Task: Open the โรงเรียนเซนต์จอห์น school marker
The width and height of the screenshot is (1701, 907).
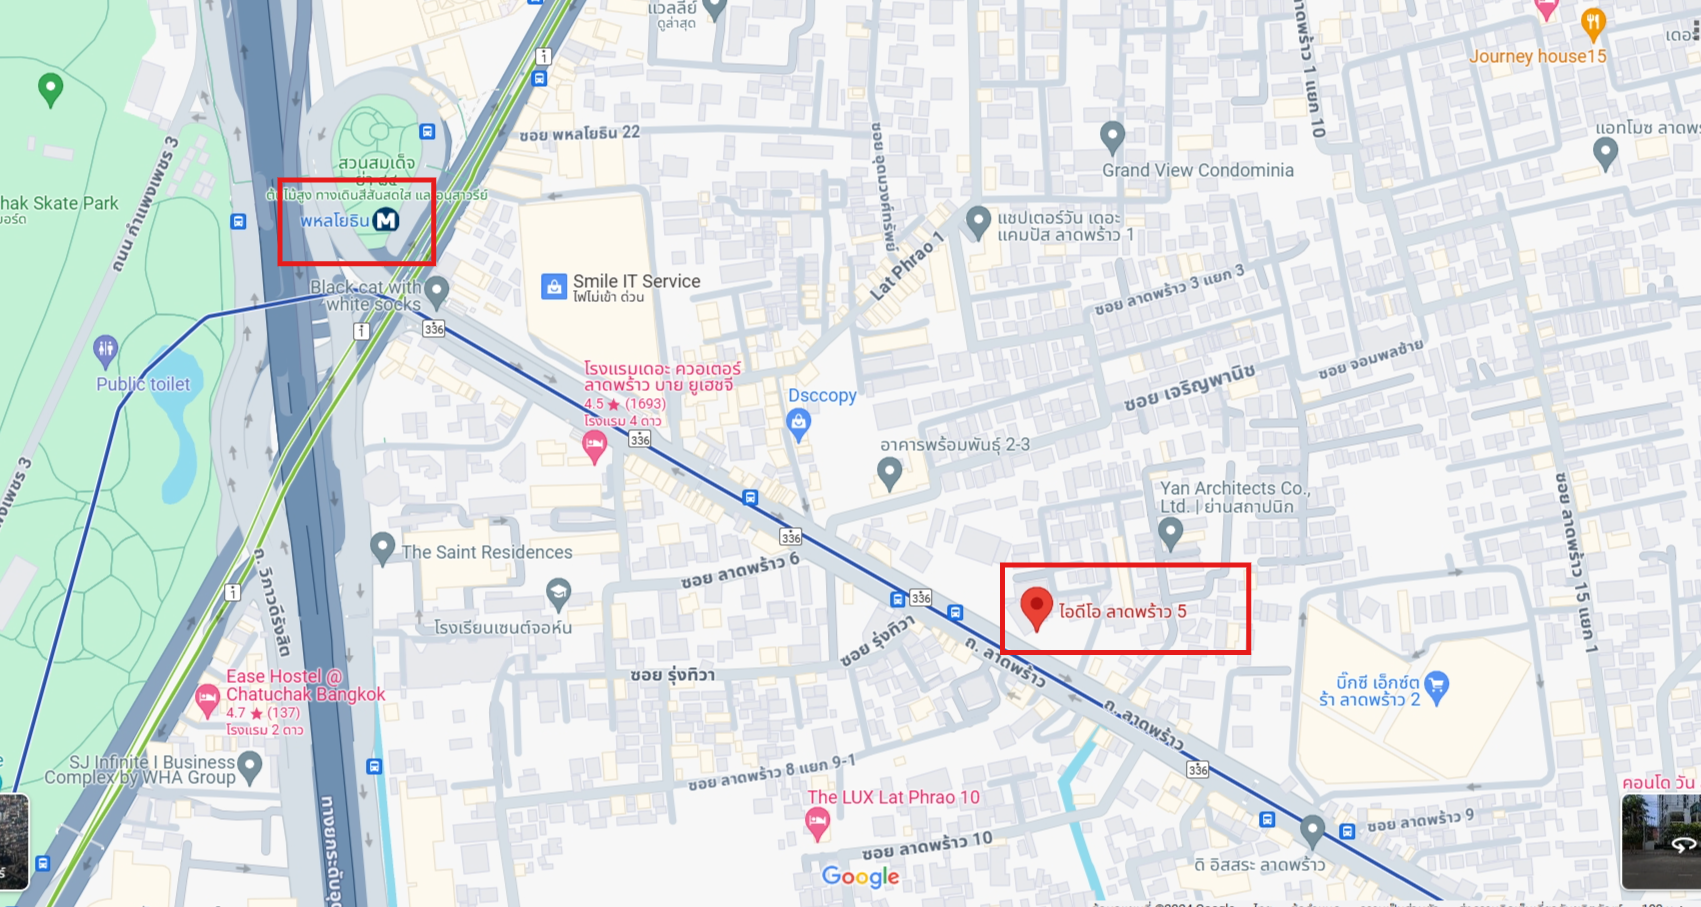Action: click(558, 595)
